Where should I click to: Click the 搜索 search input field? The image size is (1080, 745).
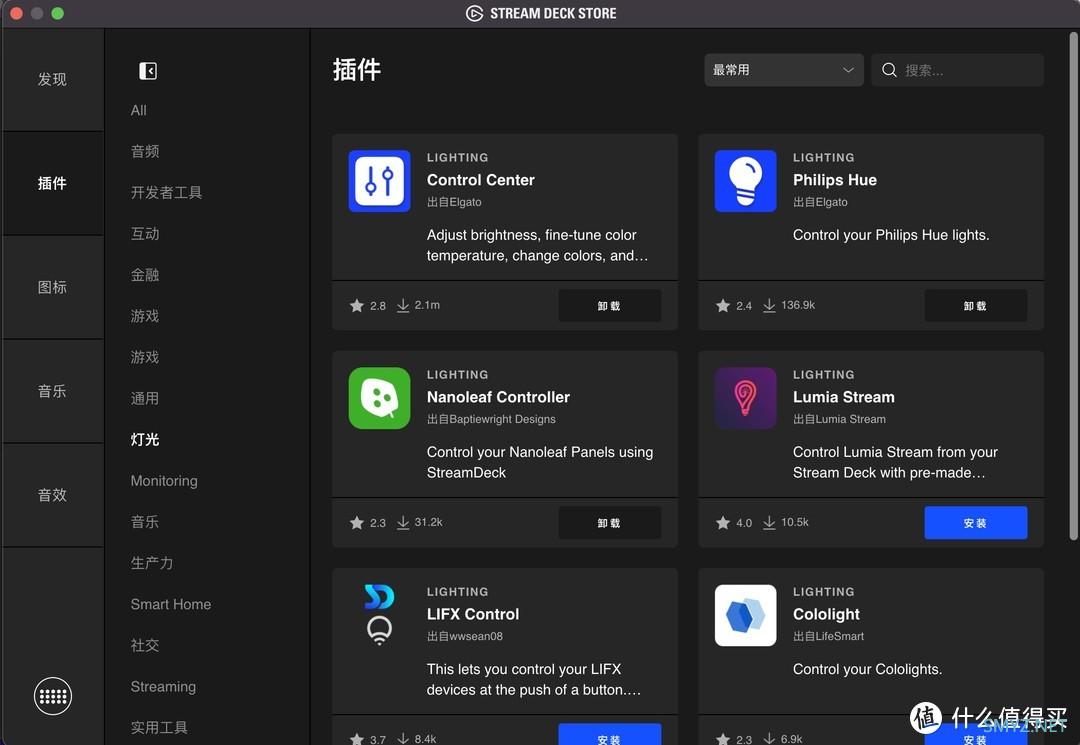pos(957,70)
